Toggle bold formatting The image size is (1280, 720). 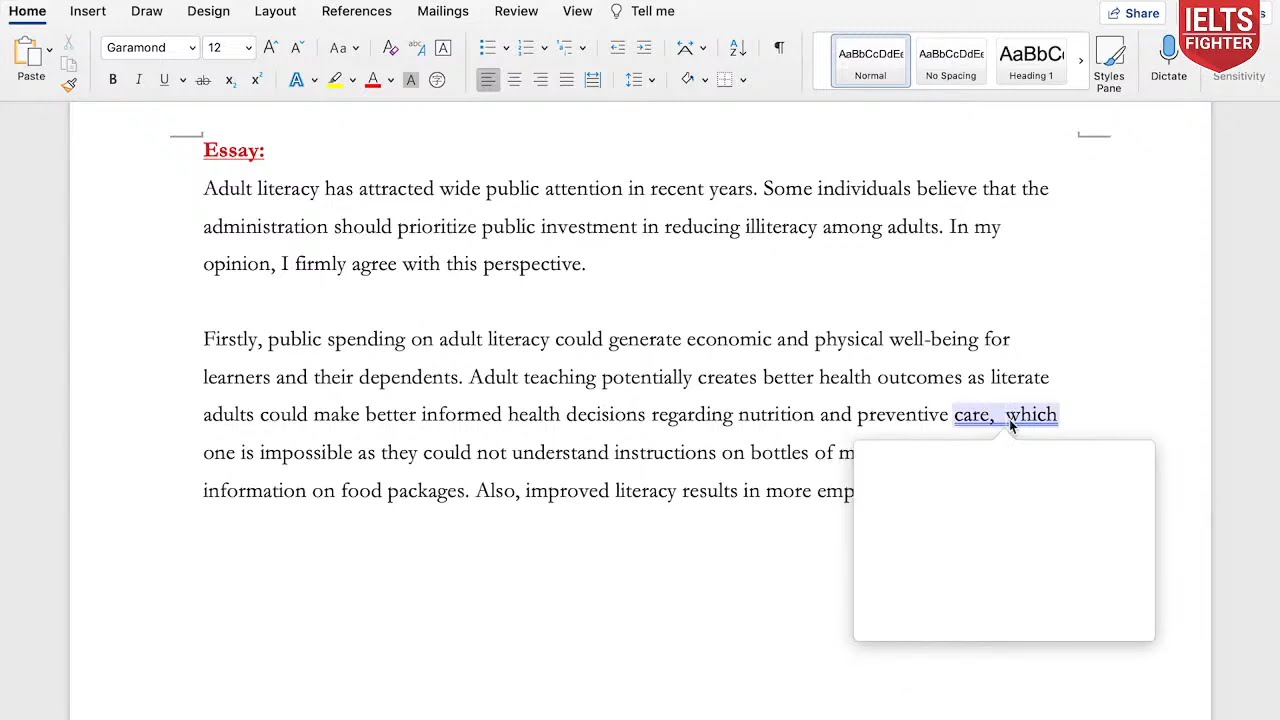click(x=113, y=80)
